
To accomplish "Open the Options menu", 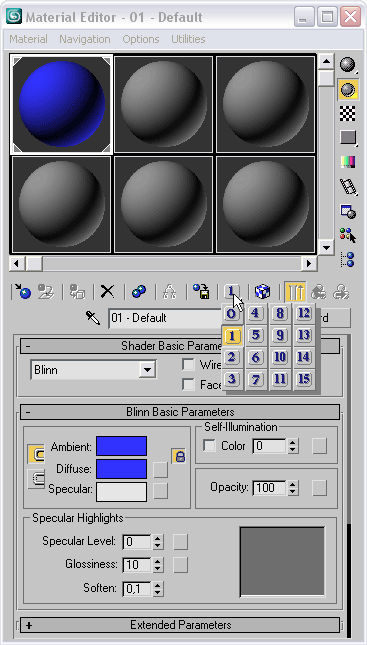I will pyautogui.click(x=141, y=39).
